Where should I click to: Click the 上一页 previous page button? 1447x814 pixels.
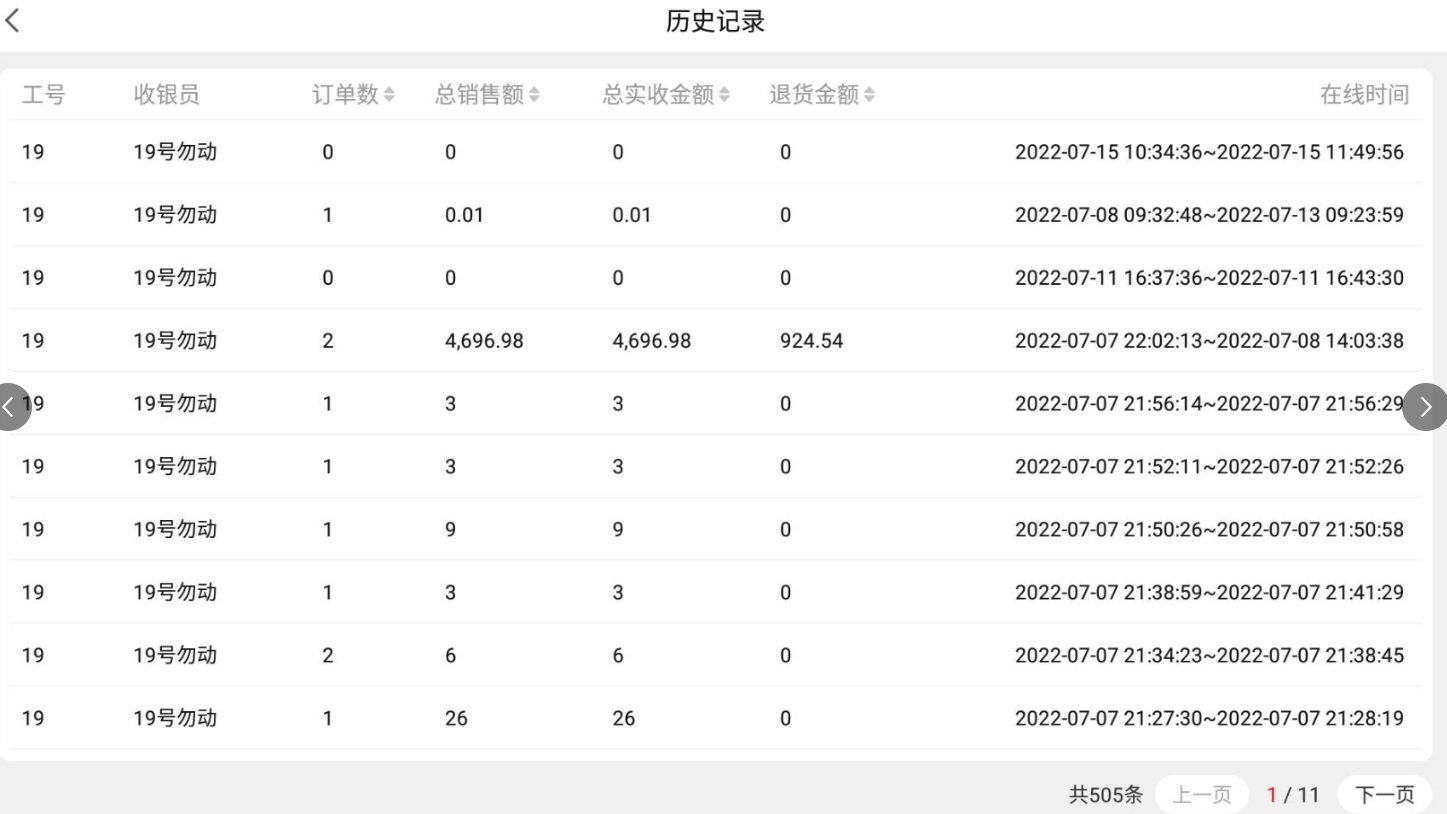click(x=1201, y=795)
